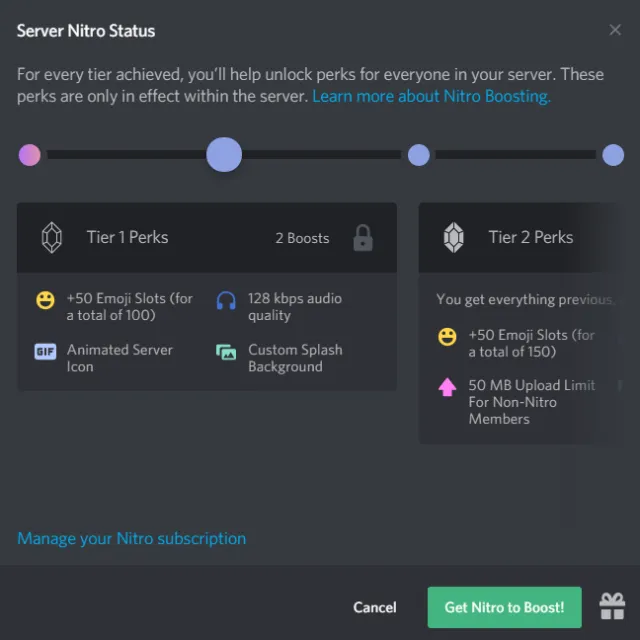Viewport: 640px width, 640px height.
Task: Open Manage your Nitro subscription link
Action: coord(131,538)
